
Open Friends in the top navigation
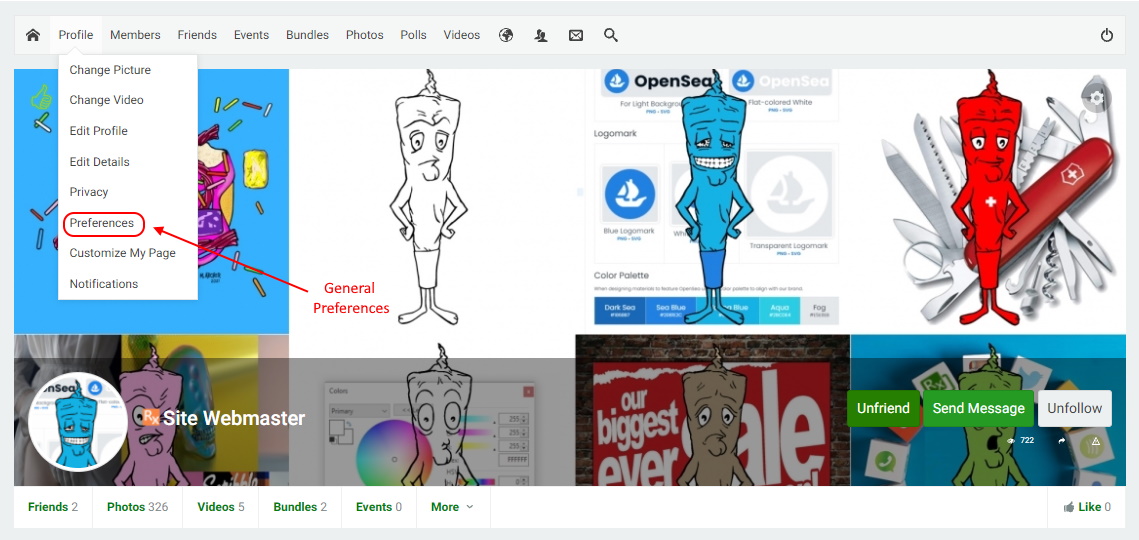pos(197,35)
